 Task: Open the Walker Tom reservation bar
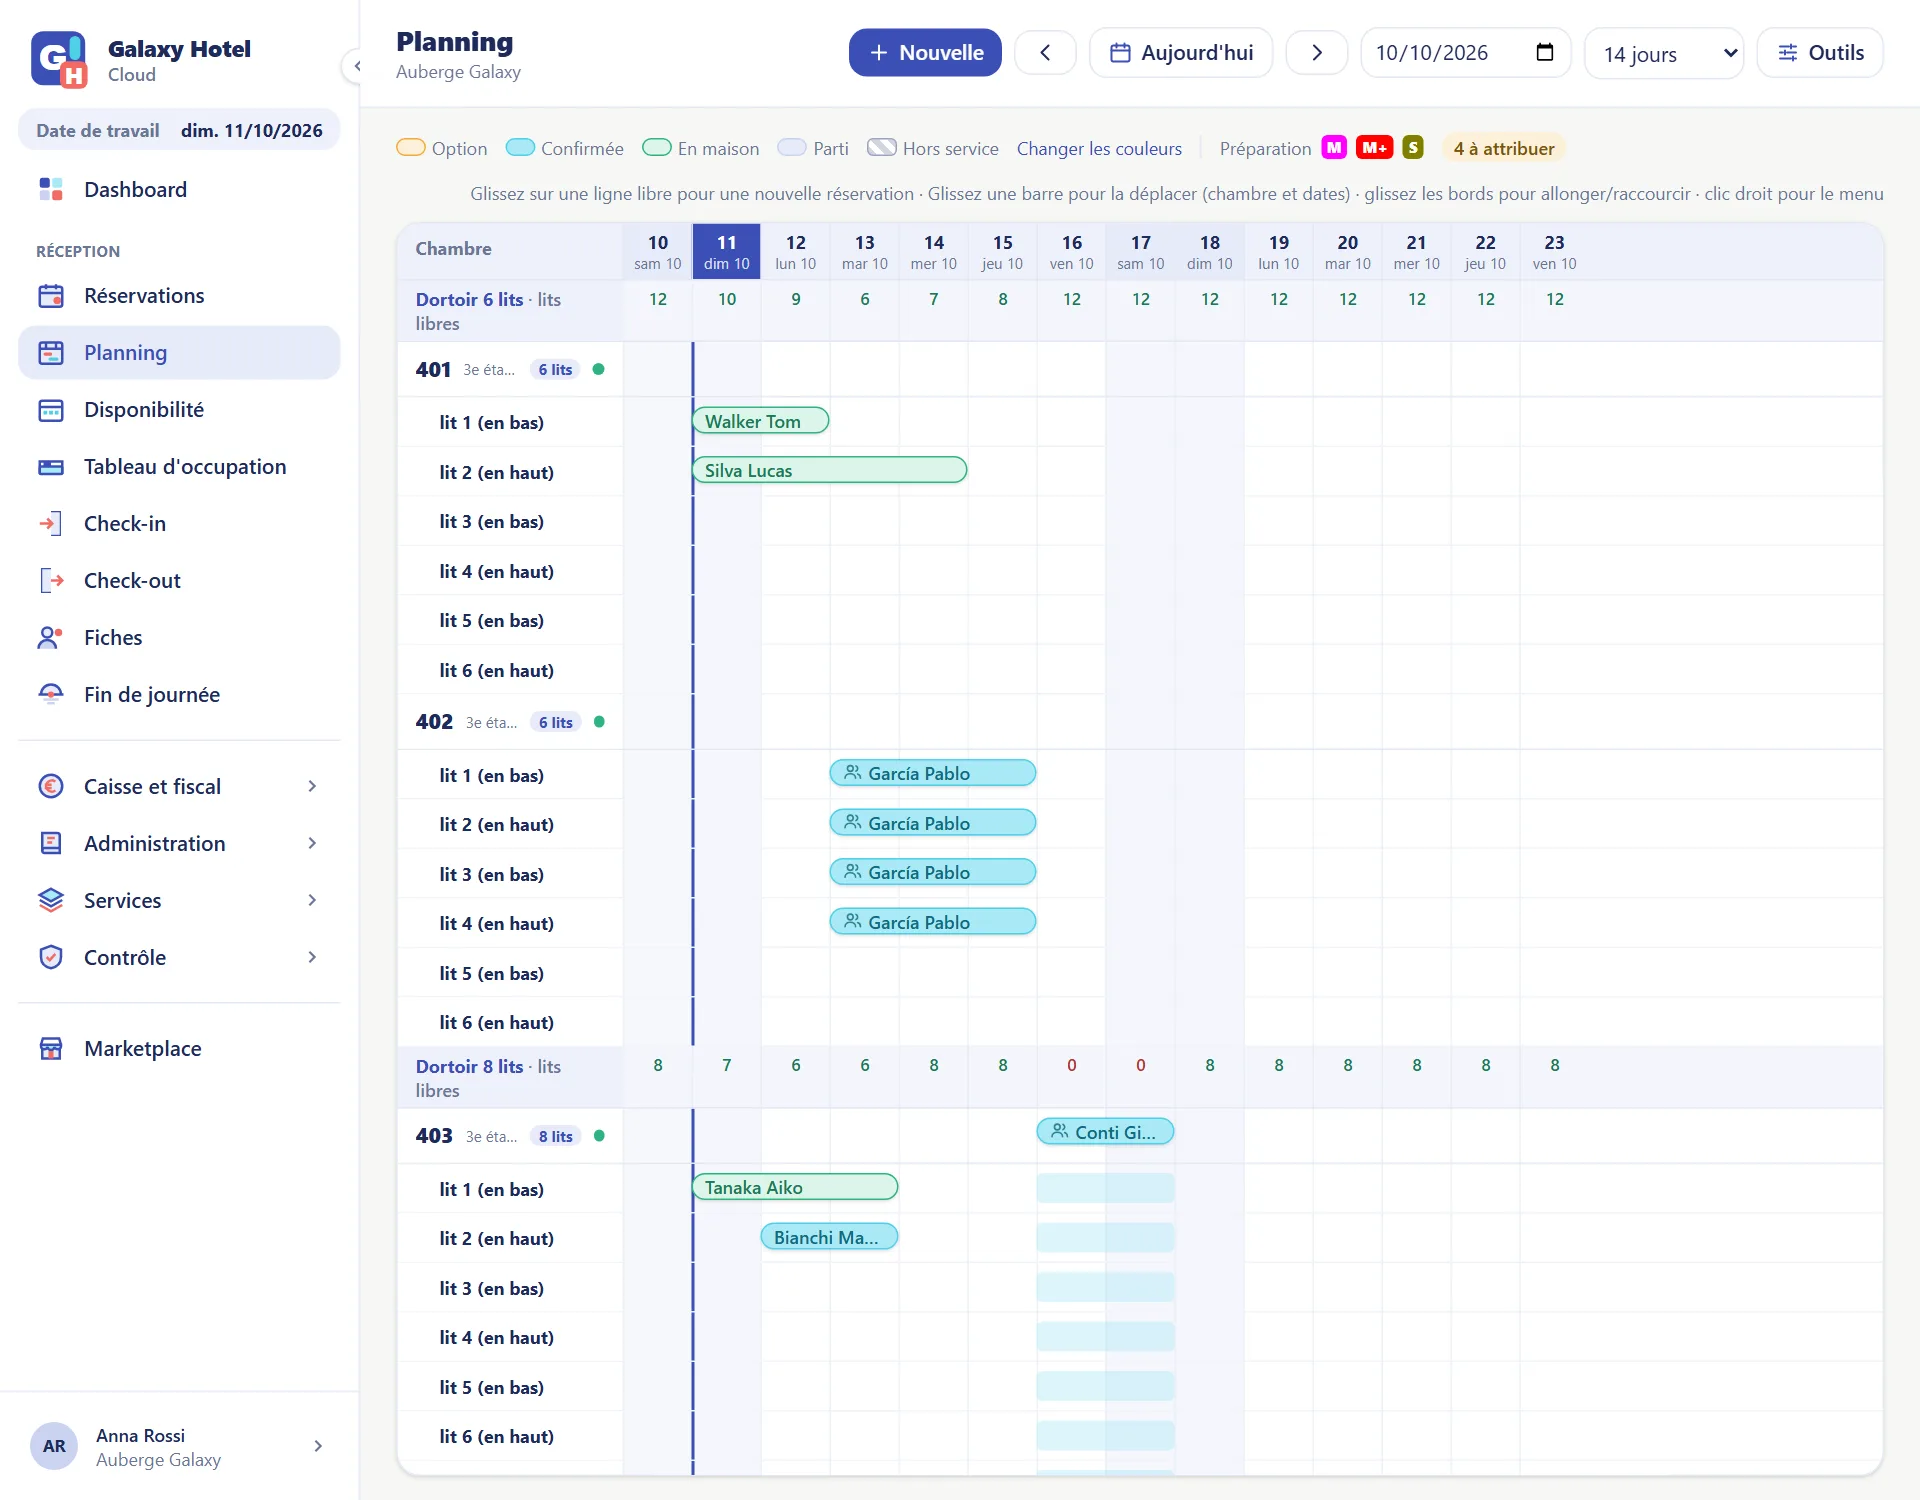coord(760,421)
